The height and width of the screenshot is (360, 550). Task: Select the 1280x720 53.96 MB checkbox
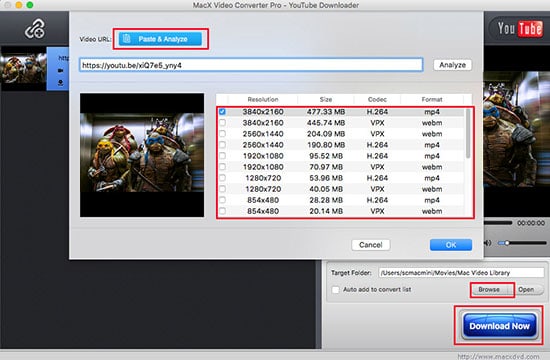point(222,178)
